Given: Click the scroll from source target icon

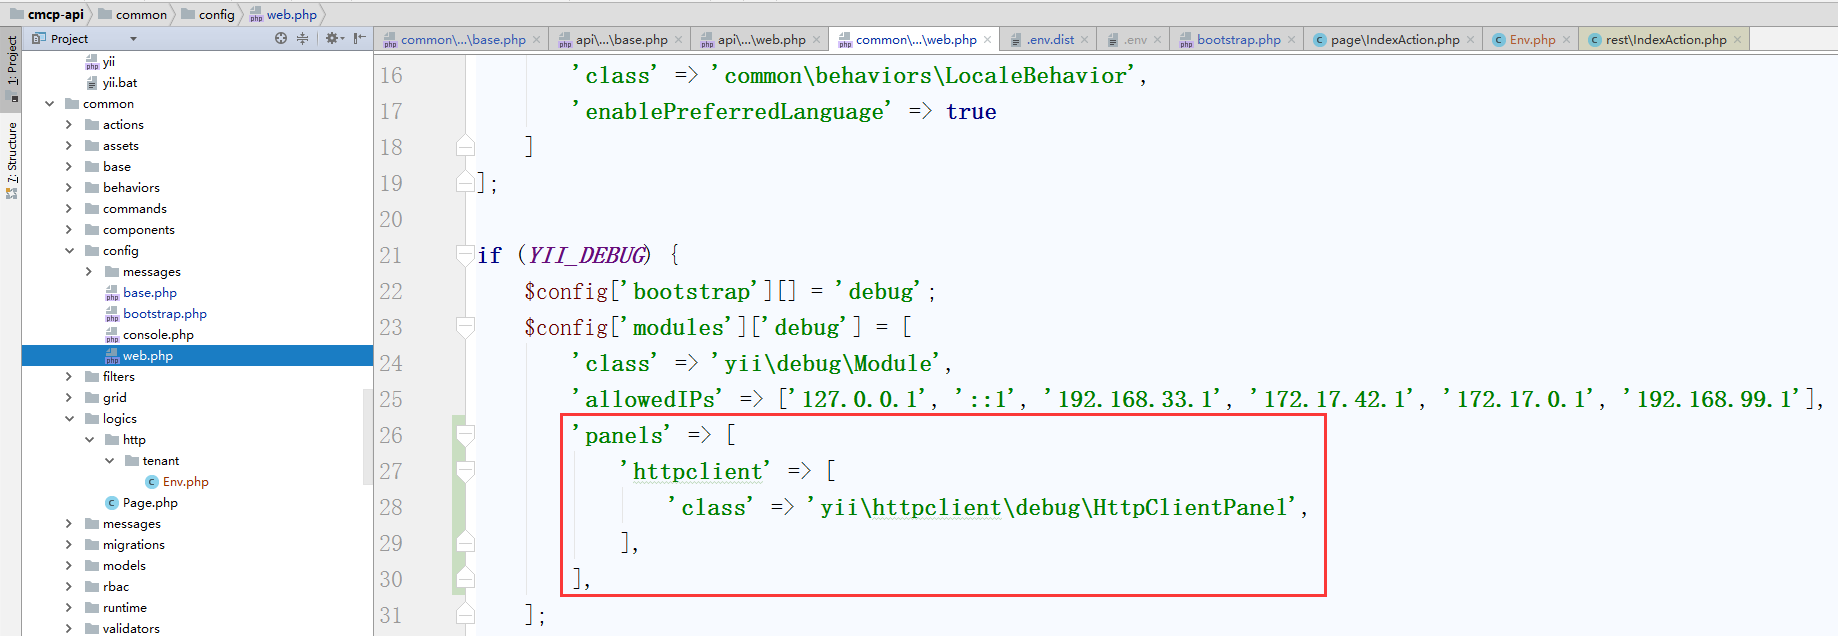Looking at the screenshot, I should (x=281, y=39).
